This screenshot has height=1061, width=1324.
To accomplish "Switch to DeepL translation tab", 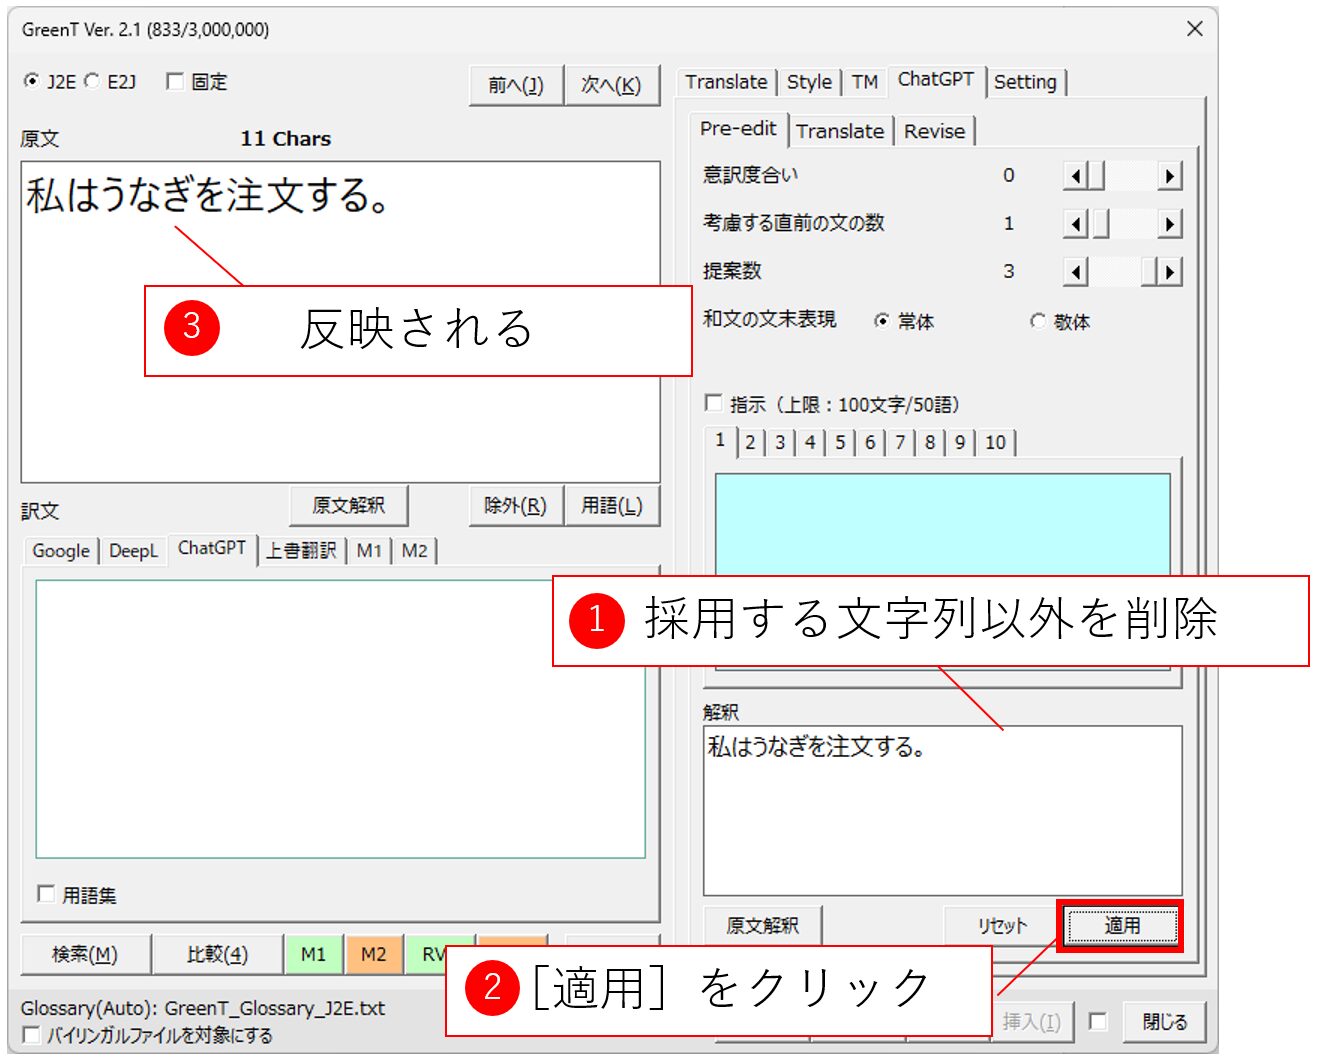I will (x=133, y=551).
